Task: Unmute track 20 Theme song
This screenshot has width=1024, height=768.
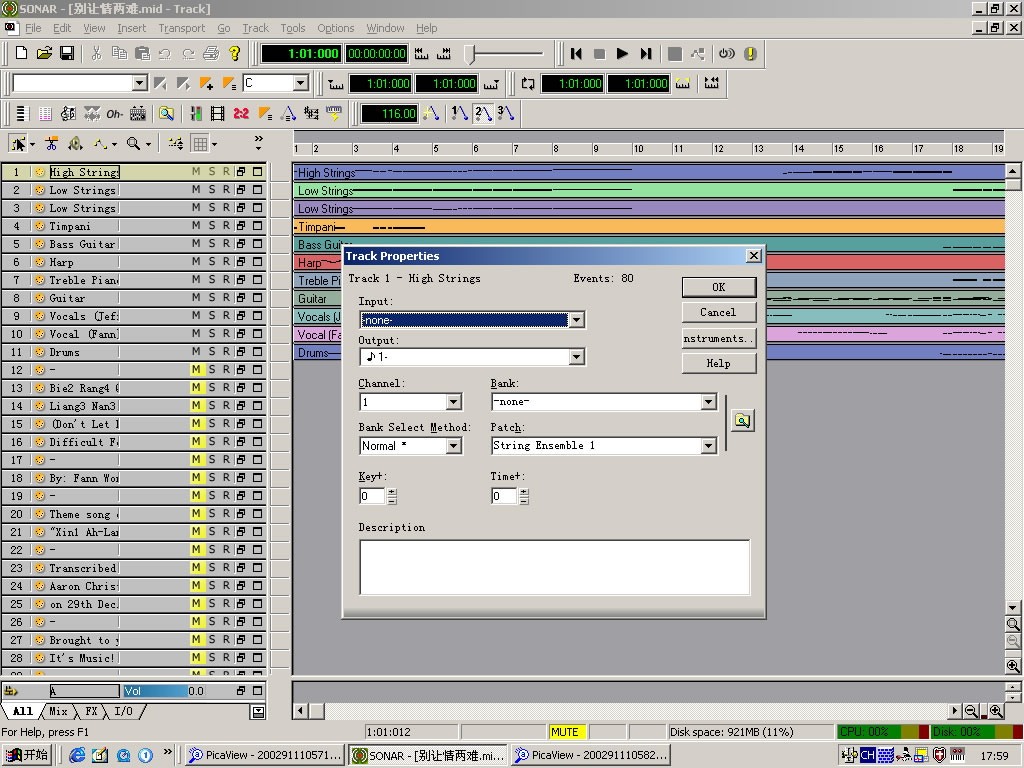Action: (196, 513)
